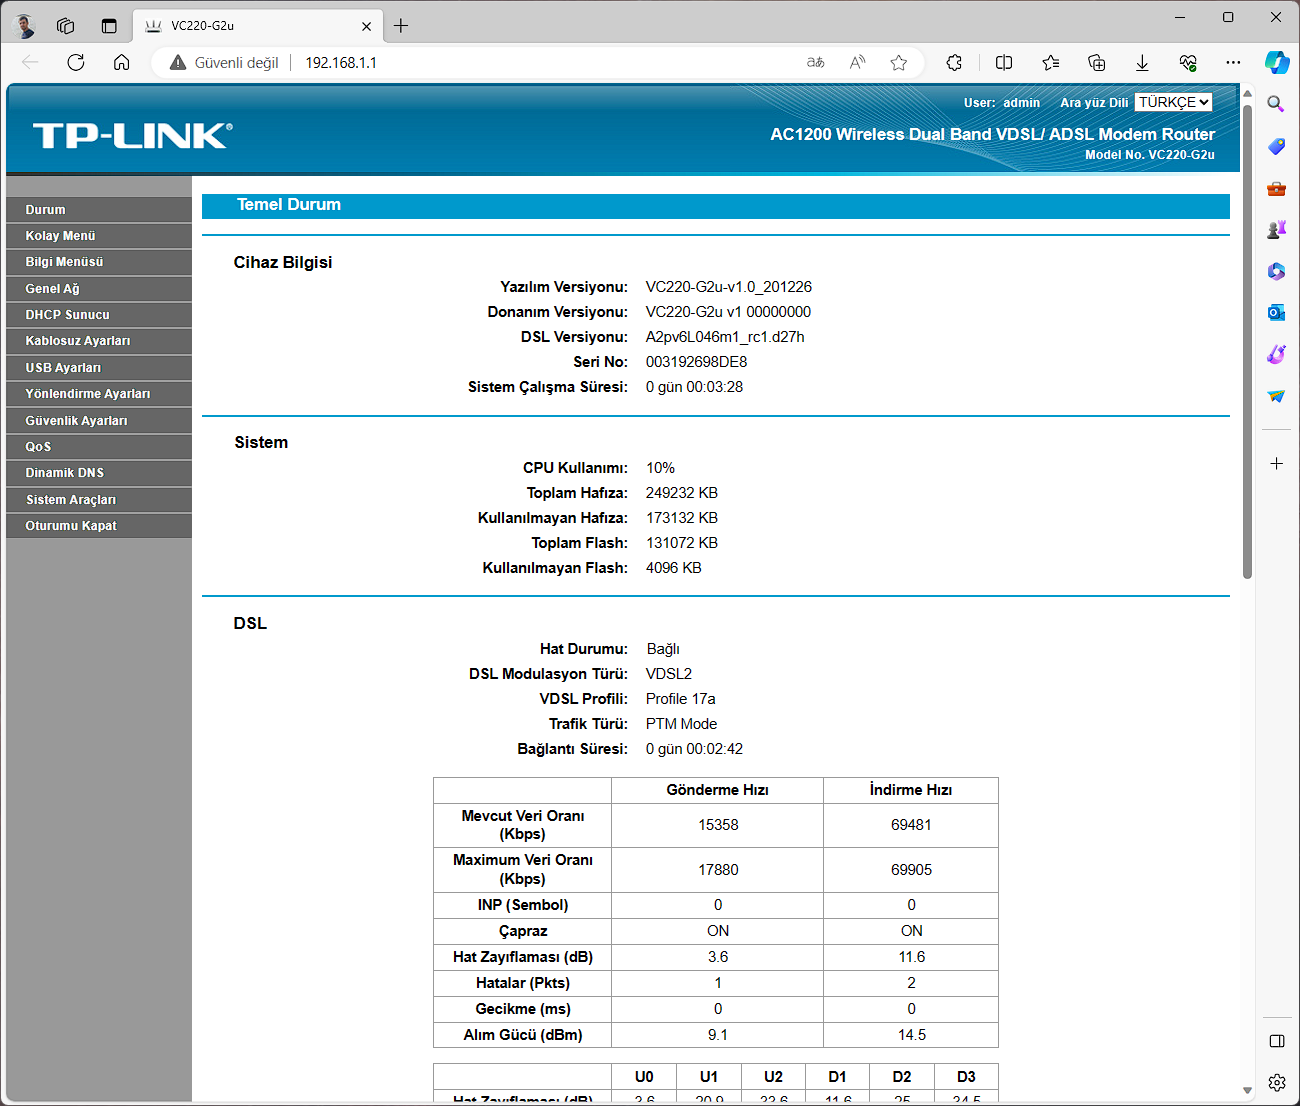Toggle split screen icon in toolbar
Image resolution: width=1300 pixels, height=1106 pixels.
coord(1004,62)
